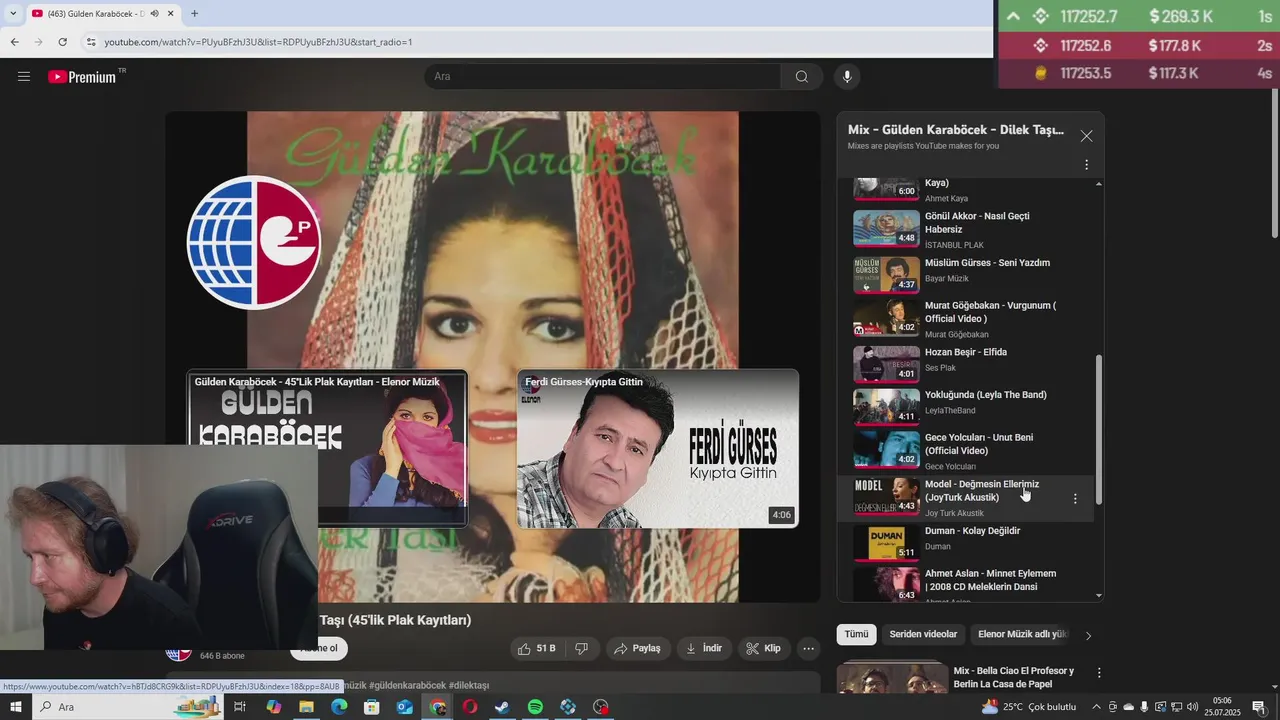Open Microsoft Store from taskbar
Image resolution: width=1280 pixels, height=720 pixels.
(371, 707)
